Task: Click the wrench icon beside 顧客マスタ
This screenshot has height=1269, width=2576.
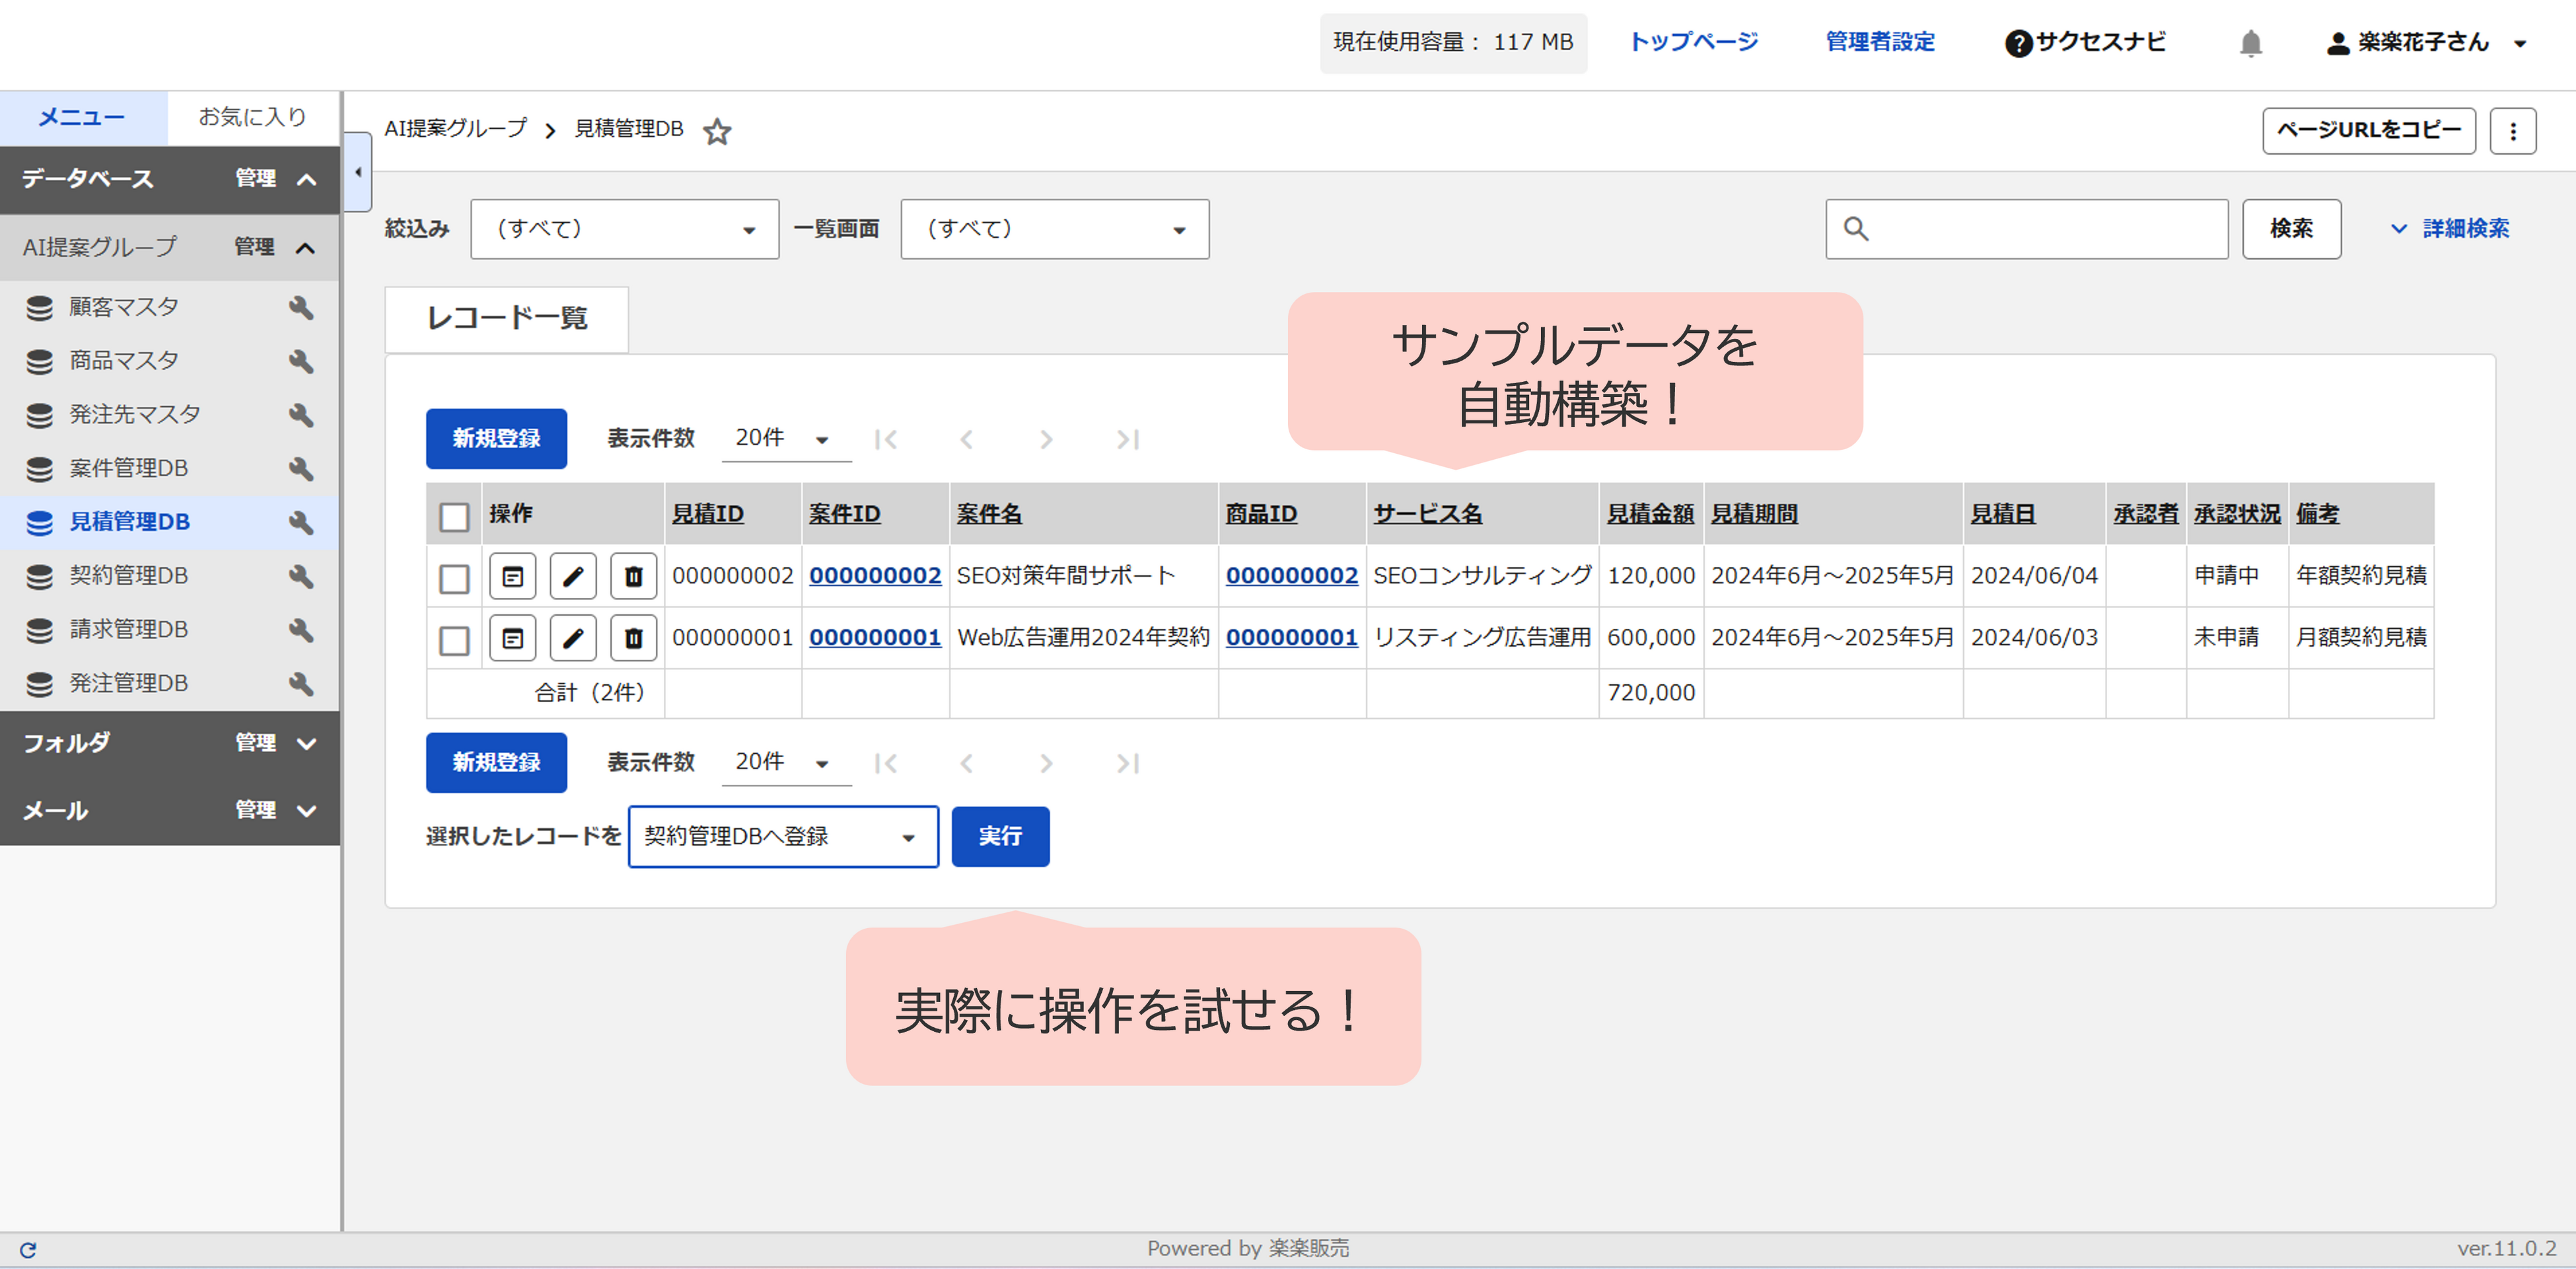Action: [x=301, y=307]
